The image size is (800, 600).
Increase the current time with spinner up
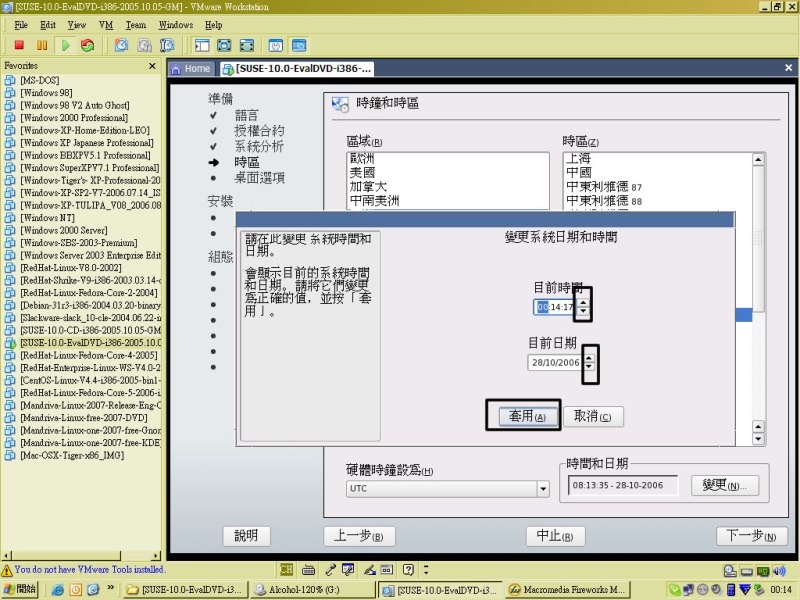(x=583, y=303)
